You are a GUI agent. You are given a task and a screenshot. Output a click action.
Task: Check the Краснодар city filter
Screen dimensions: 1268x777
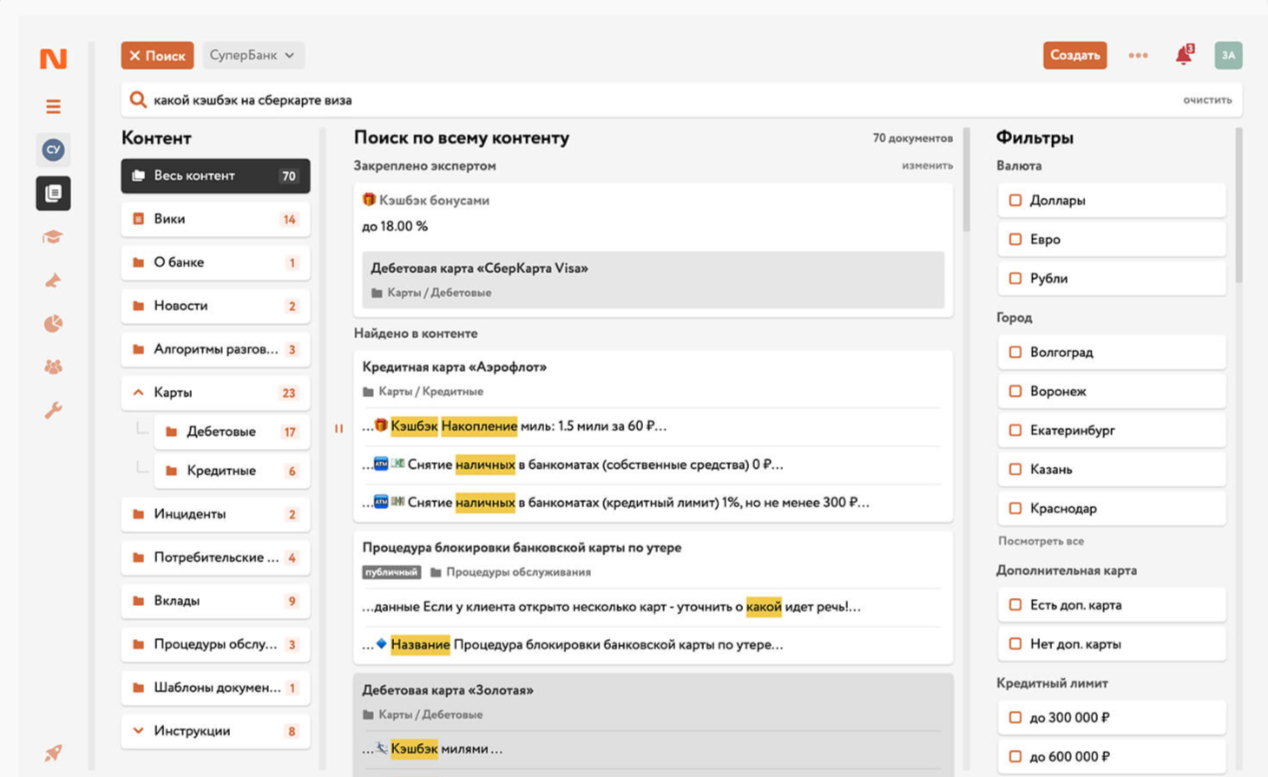click(1015, 508)
